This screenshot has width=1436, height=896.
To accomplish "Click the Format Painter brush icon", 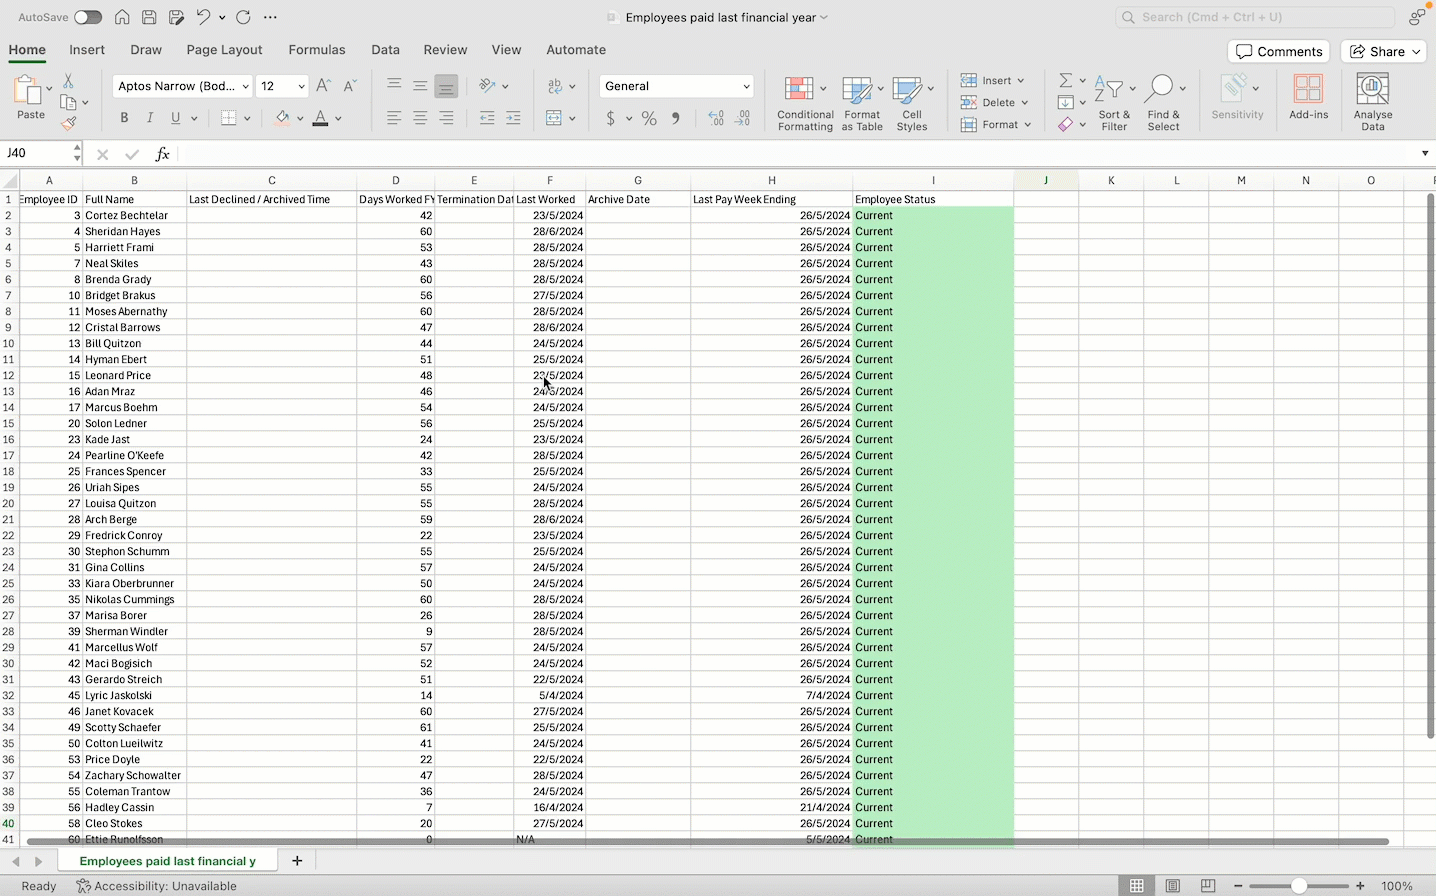I will [68, 124].
